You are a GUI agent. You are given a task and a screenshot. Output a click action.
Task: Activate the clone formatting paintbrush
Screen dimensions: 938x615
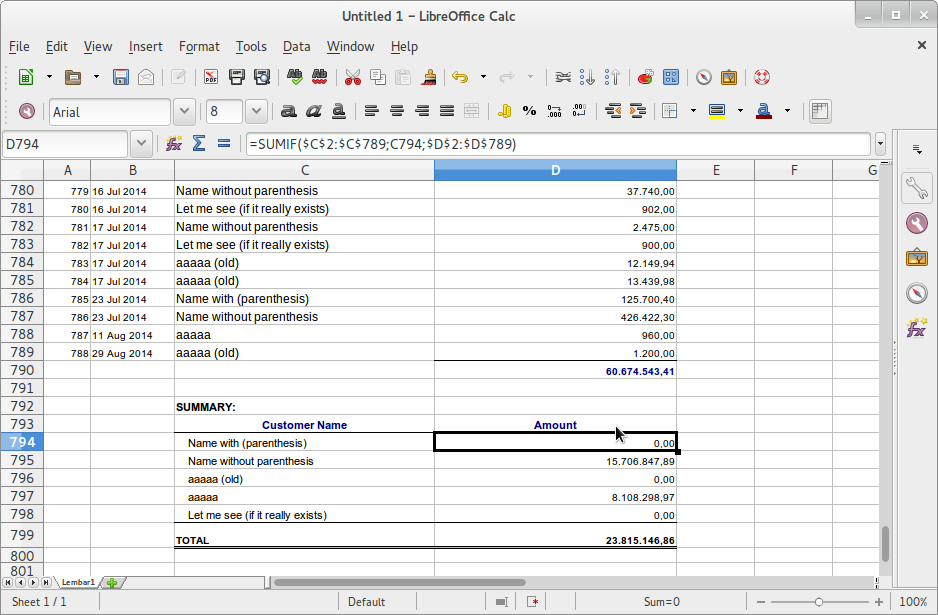point(428,77)
